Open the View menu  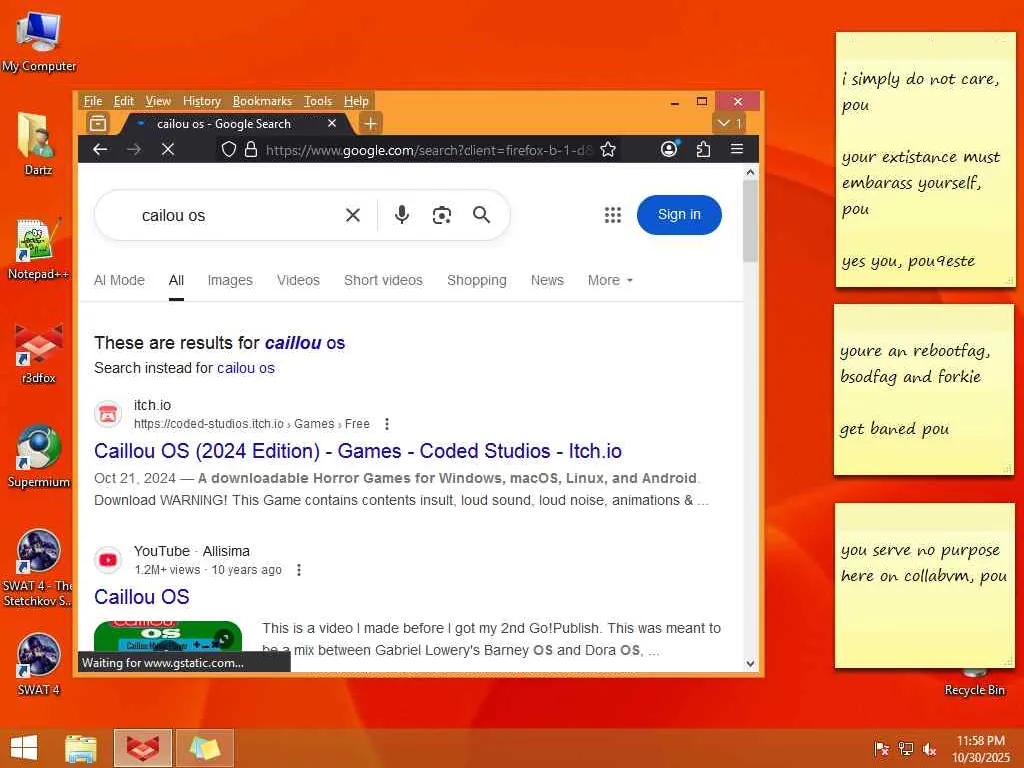(x=158, y=101)
